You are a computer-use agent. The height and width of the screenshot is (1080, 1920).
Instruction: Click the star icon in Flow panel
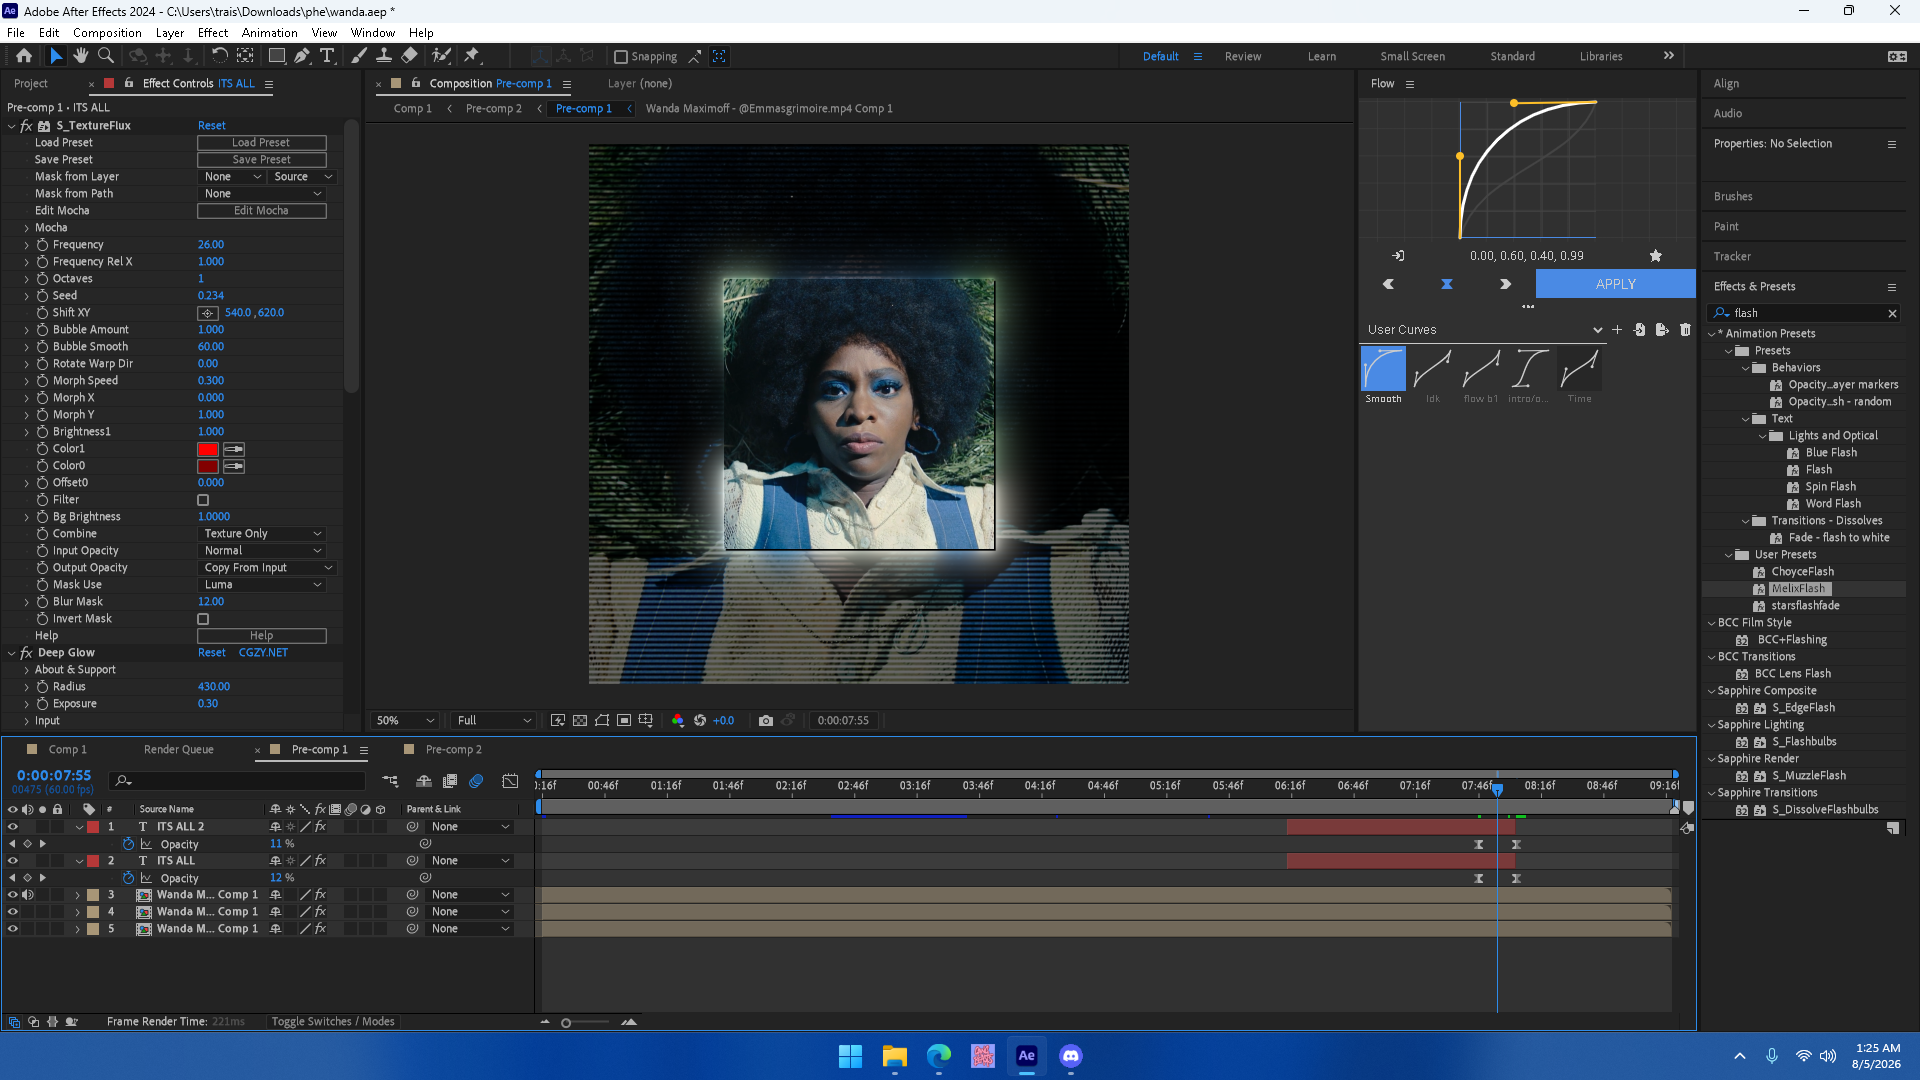pos(1656,256)
